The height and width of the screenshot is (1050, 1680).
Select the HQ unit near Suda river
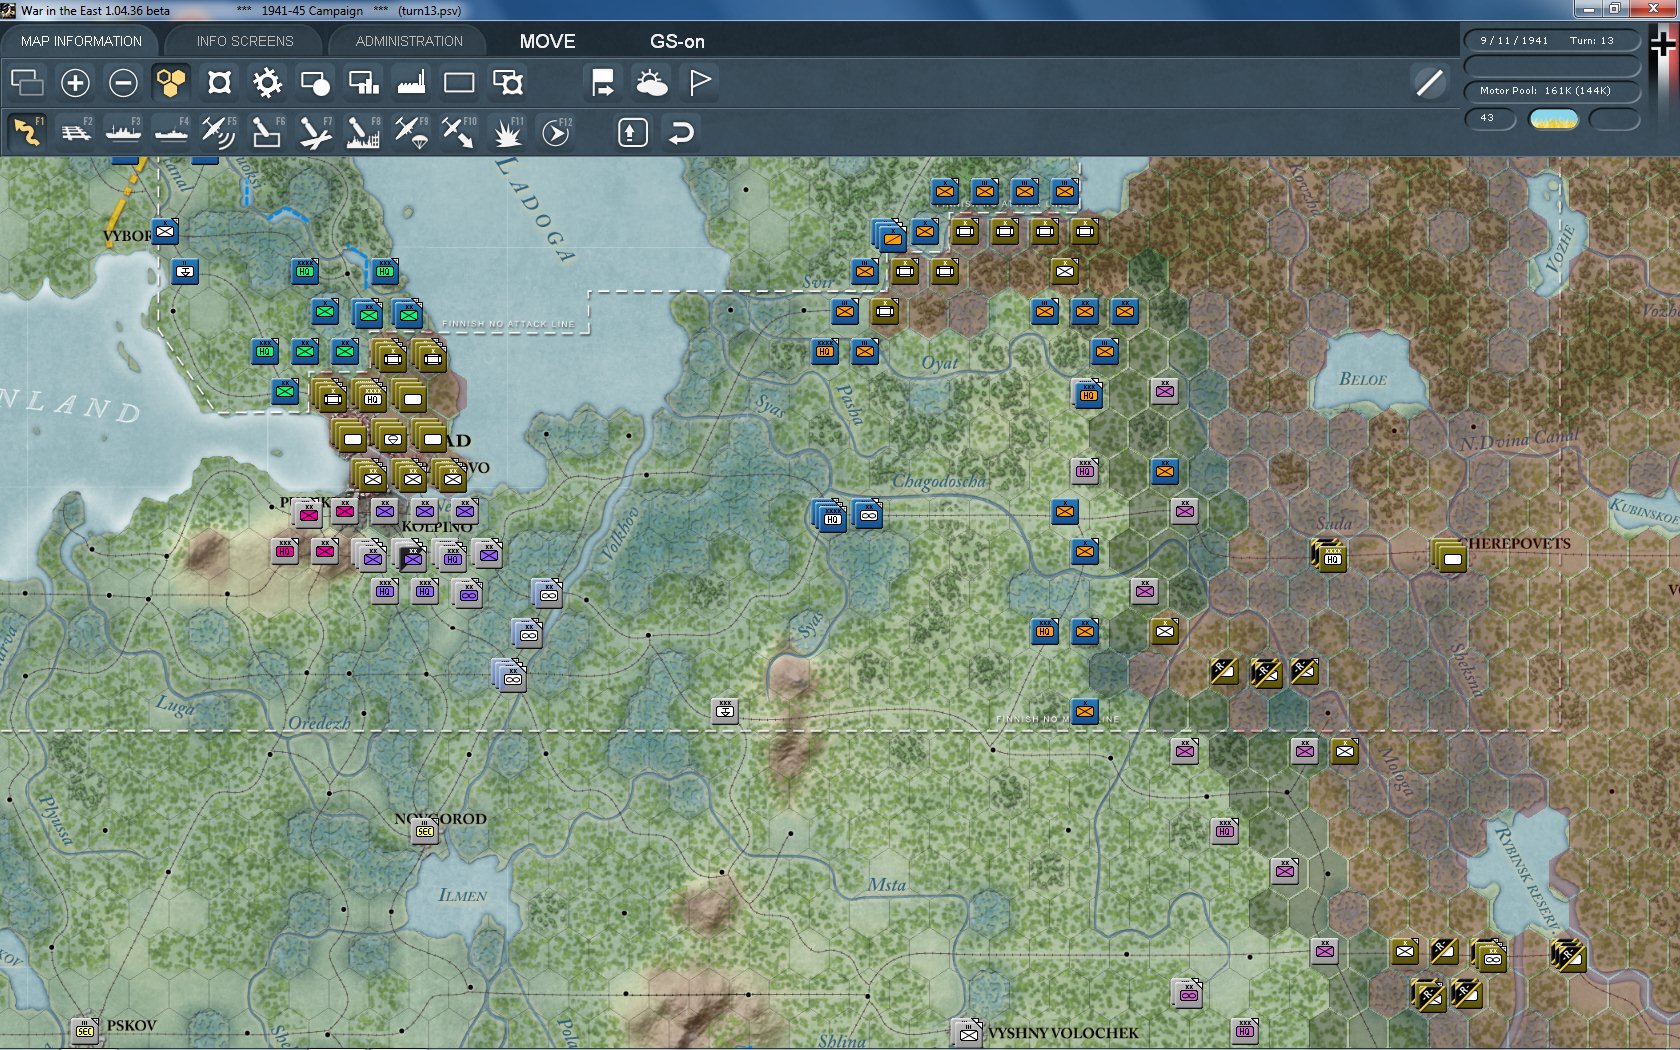pos(1330,556)
